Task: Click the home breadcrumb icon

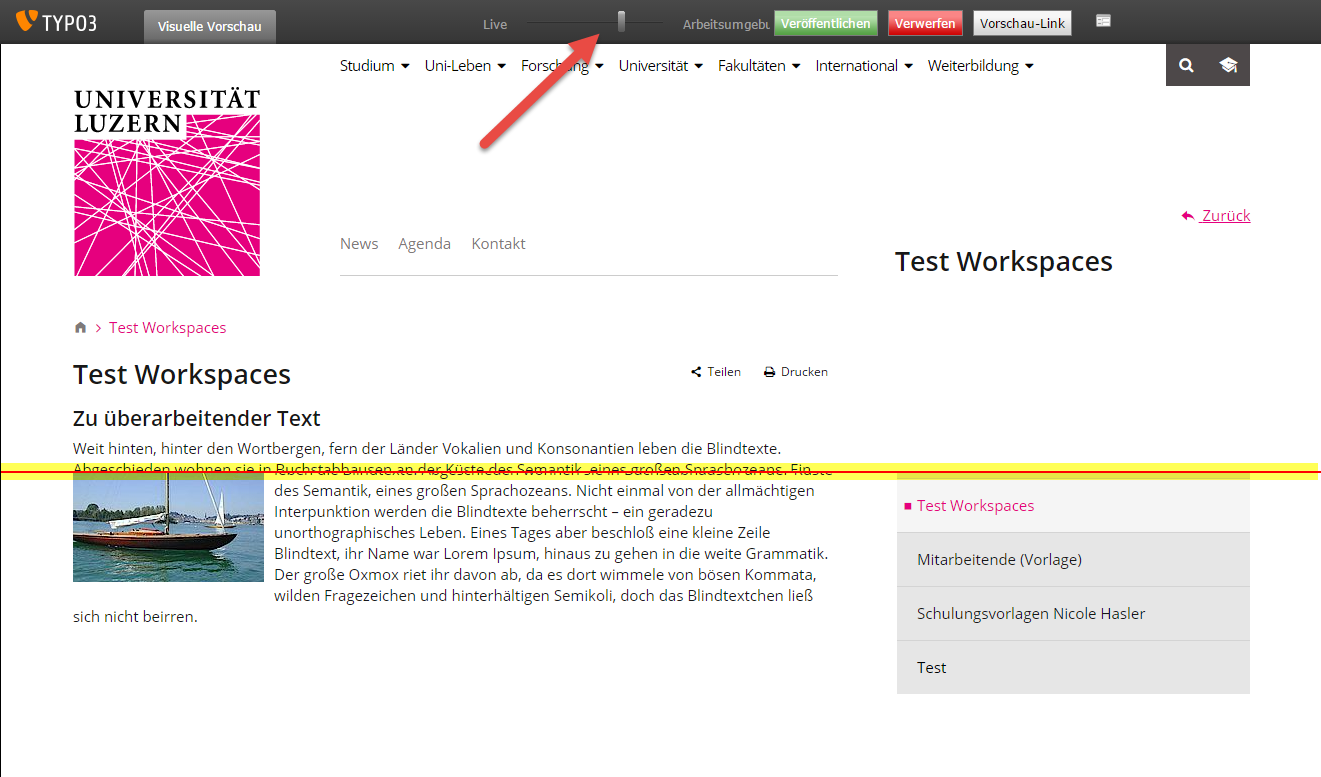Action: [80, 328]
